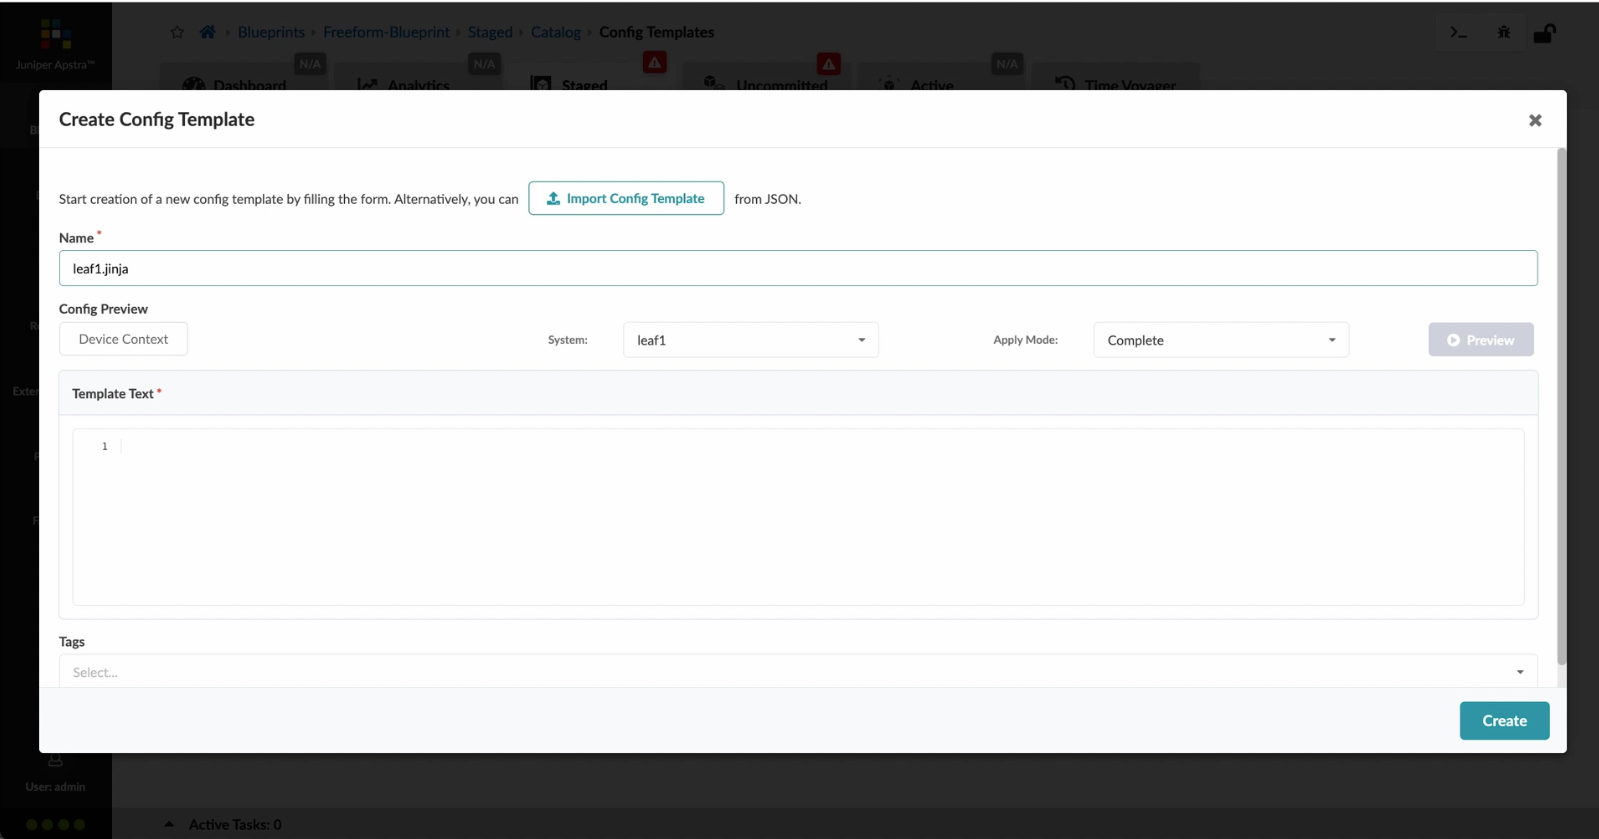Close the Create Config Template dialog
This screenshot has width=1599, height=839.
pyautogui.click(x=1535, y=120)
